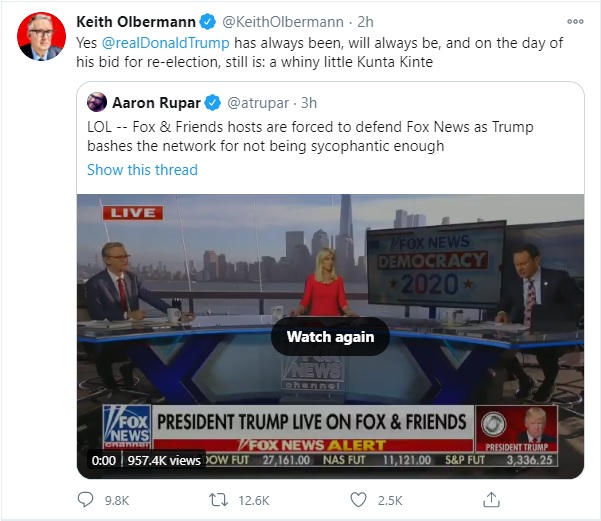Click Aaron Rupar's small avatar
The image size is (601, 521).
pos(97,103)
